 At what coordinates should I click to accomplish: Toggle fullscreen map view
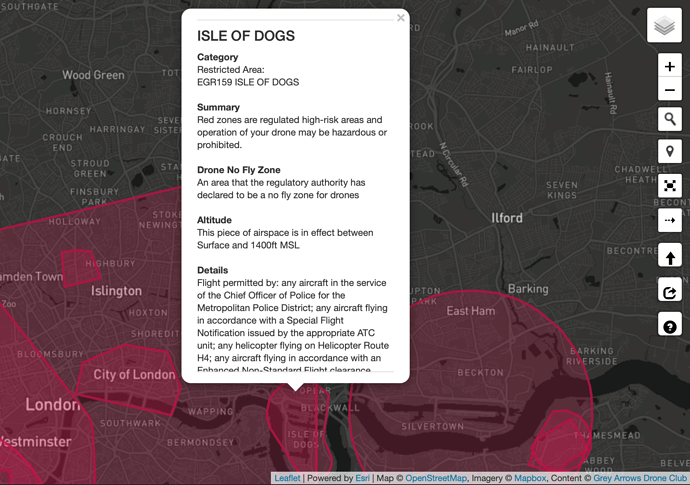pos(670,185)
